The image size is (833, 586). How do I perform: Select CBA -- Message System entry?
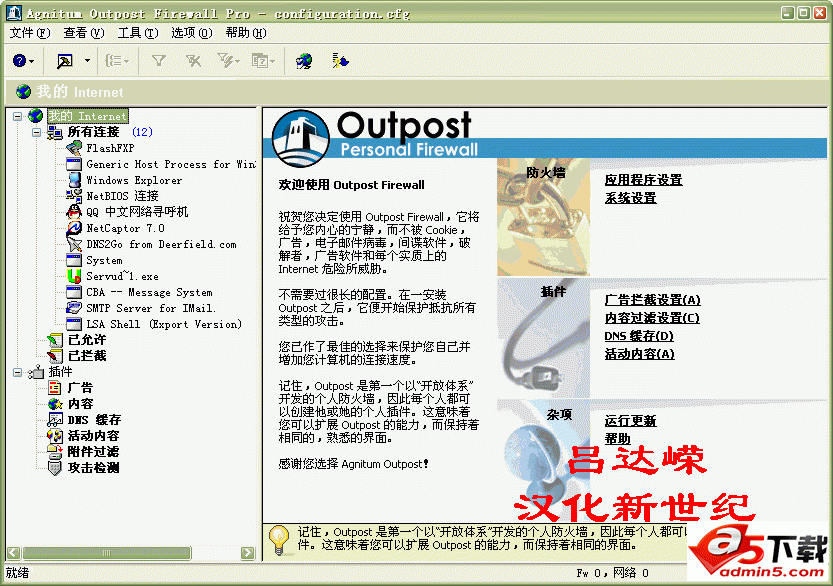click(x=149, y=292)
